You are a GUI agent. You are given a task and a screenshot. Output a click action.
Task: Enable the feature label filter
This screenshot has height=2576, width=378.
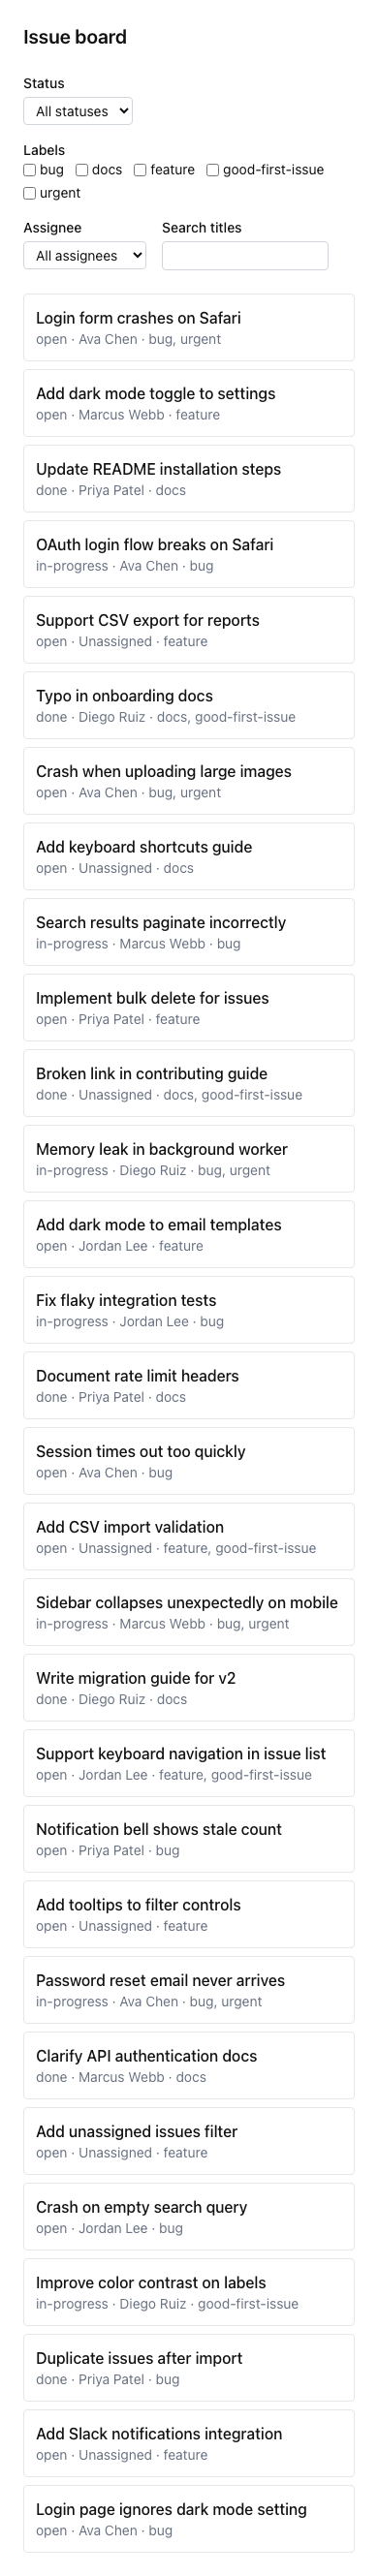[x=140, y=170]
